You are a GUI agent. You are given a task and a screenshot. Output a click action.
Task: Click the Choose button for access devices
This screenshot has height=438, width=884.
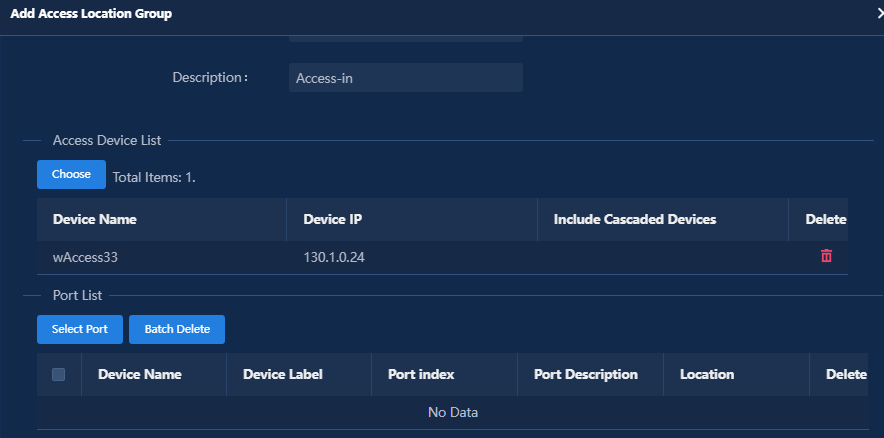pyautogui.click(x=72, y=174)
